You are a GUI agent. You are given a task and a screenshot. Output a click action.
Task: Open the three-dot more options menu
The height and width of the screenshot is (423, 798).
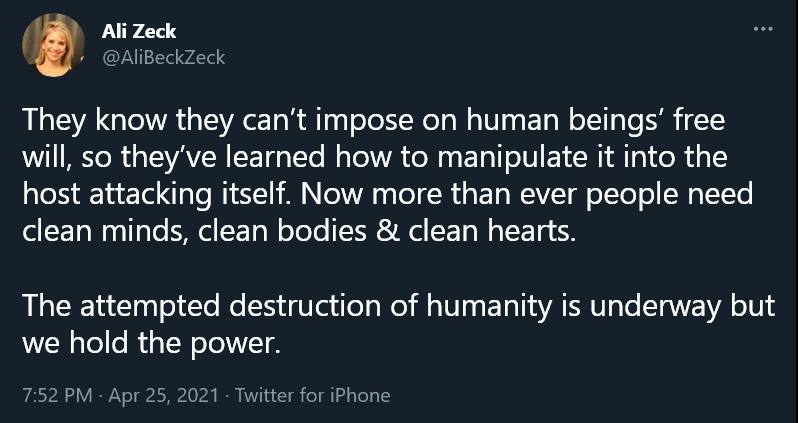tap(764, 28)
